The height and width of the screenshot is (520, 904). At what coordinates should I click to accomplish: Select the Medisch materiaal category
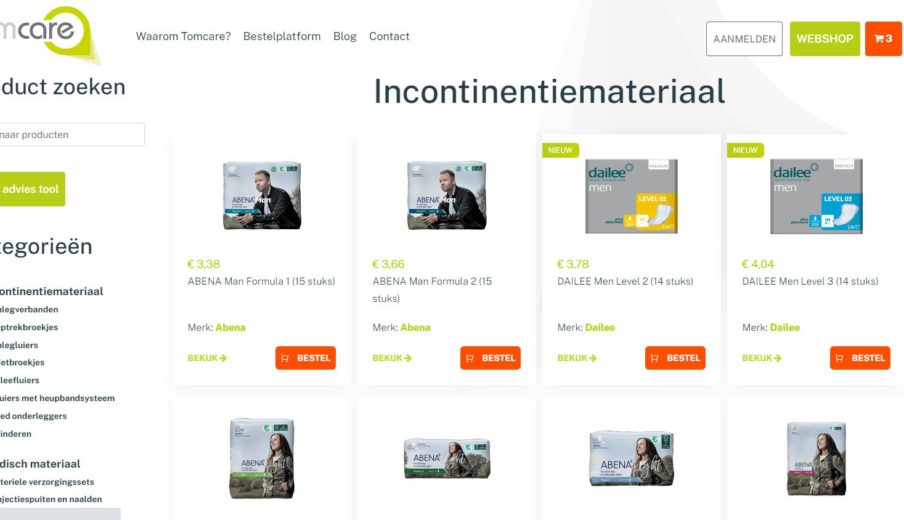40,464
